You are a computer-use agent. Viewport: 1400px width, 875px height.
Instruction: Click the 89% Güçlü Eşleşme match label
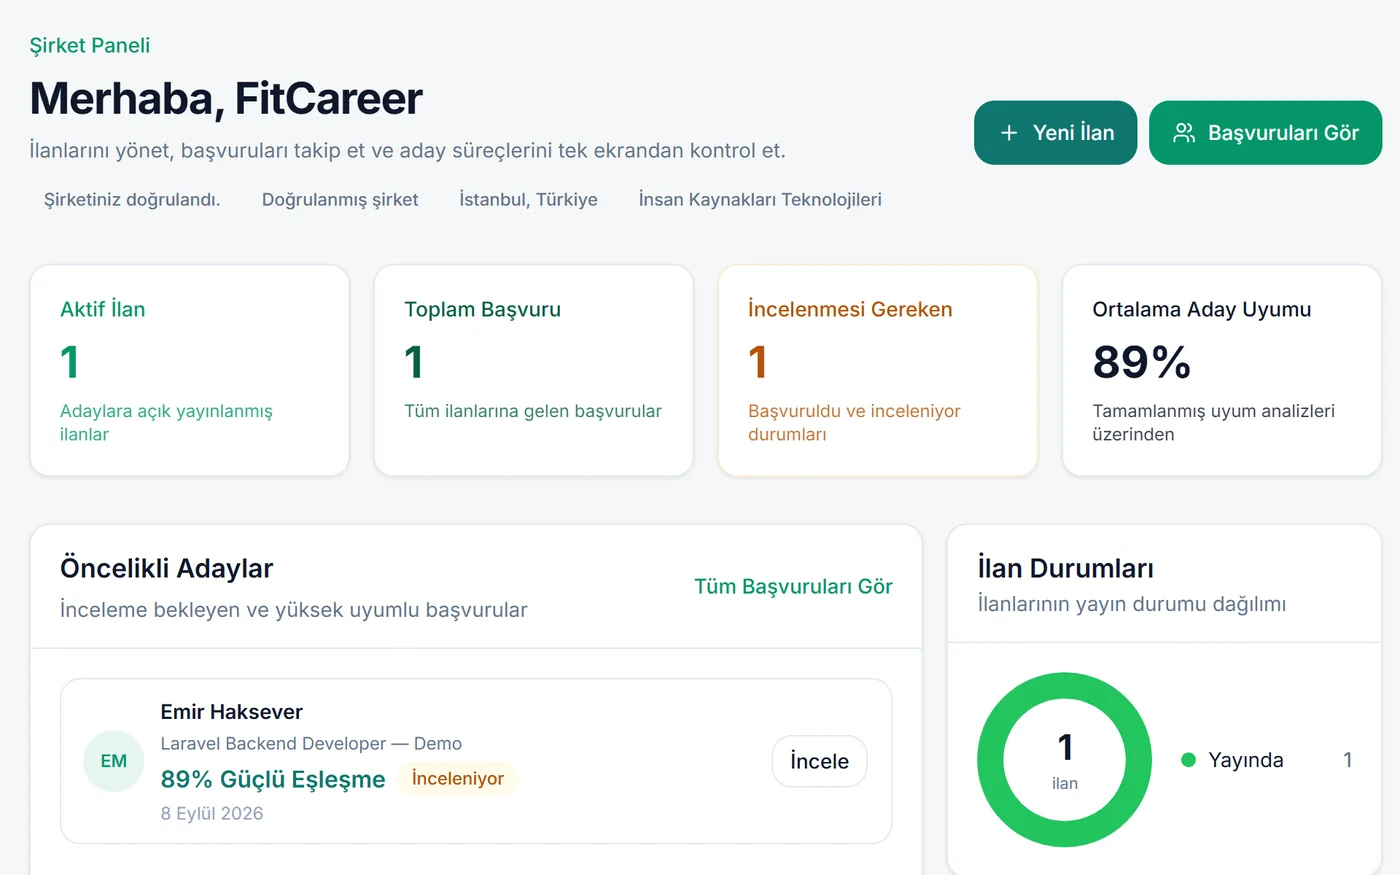[273, 780]
